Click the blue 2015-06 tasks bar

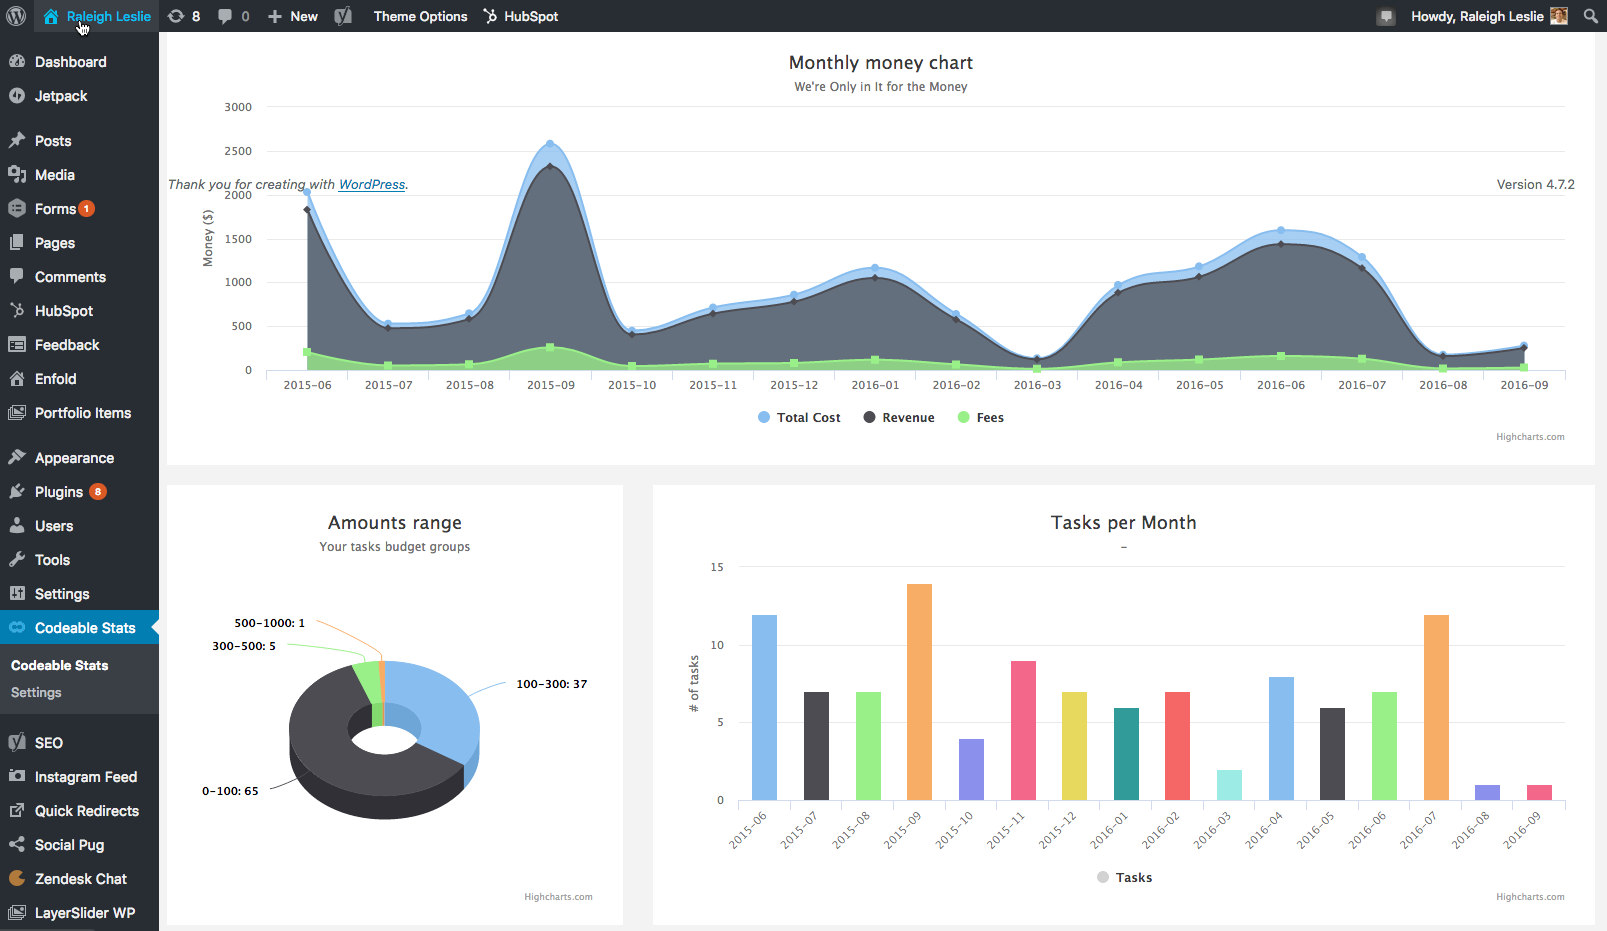[x=764, y=708]
